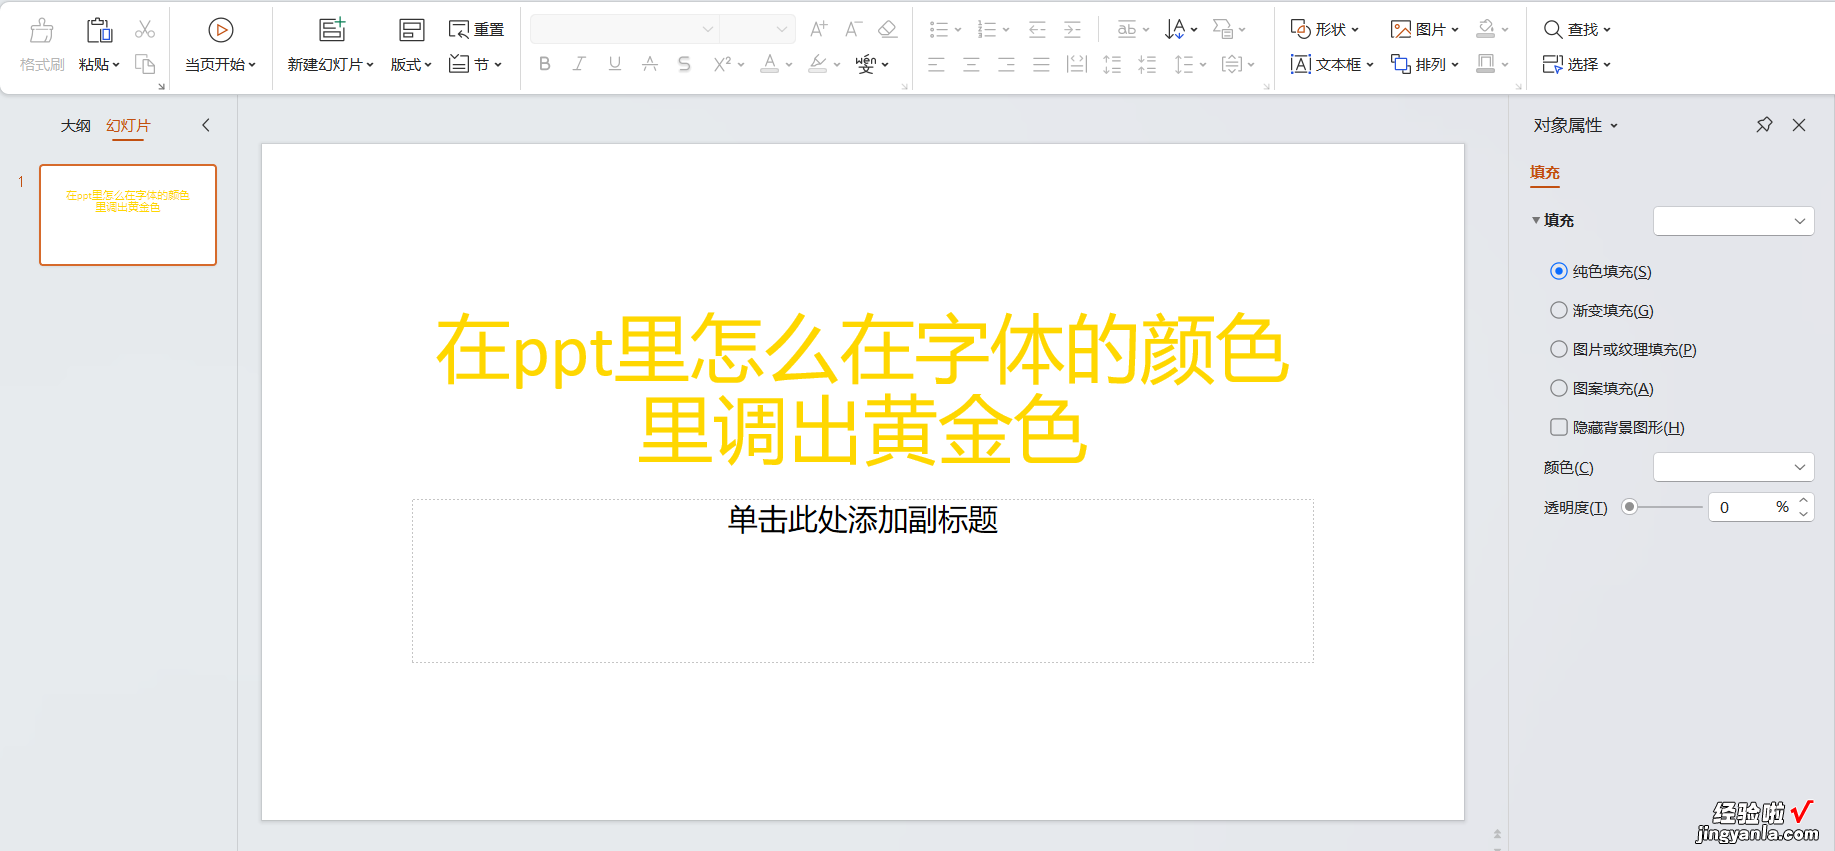Click the clear formatting eraser icon
The width and height of the screenshot is (1835, 851).
887,29
